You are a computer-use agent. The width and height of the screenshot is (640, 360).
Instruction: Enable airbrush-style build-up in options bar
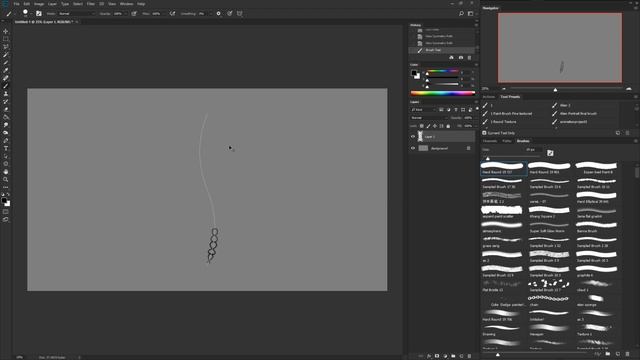click(173, 13)
